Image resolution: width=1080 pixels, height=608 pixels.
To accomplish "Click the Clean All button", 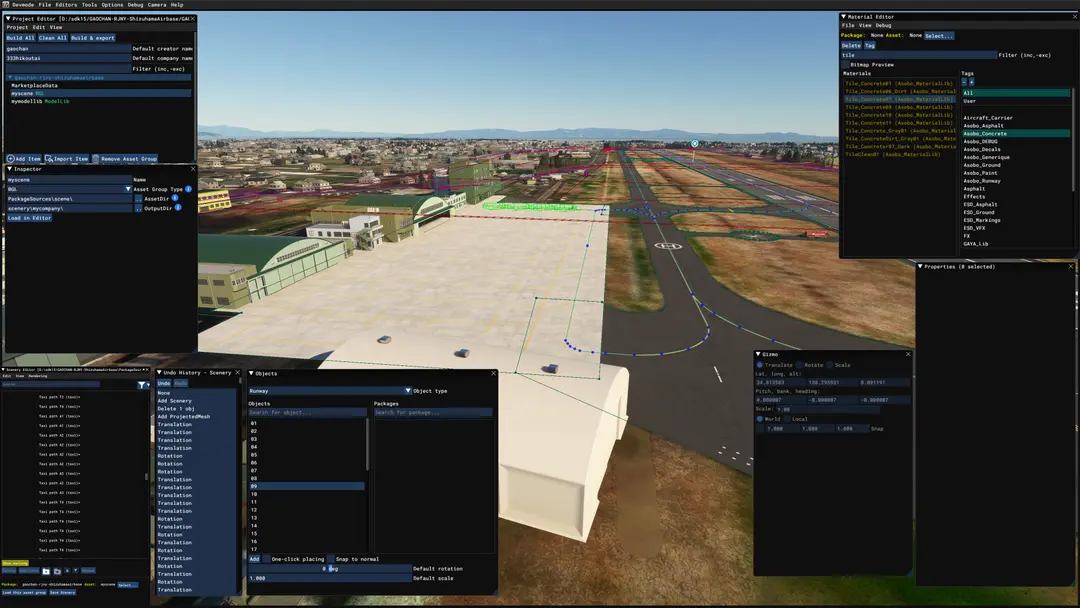I will 52,38.
